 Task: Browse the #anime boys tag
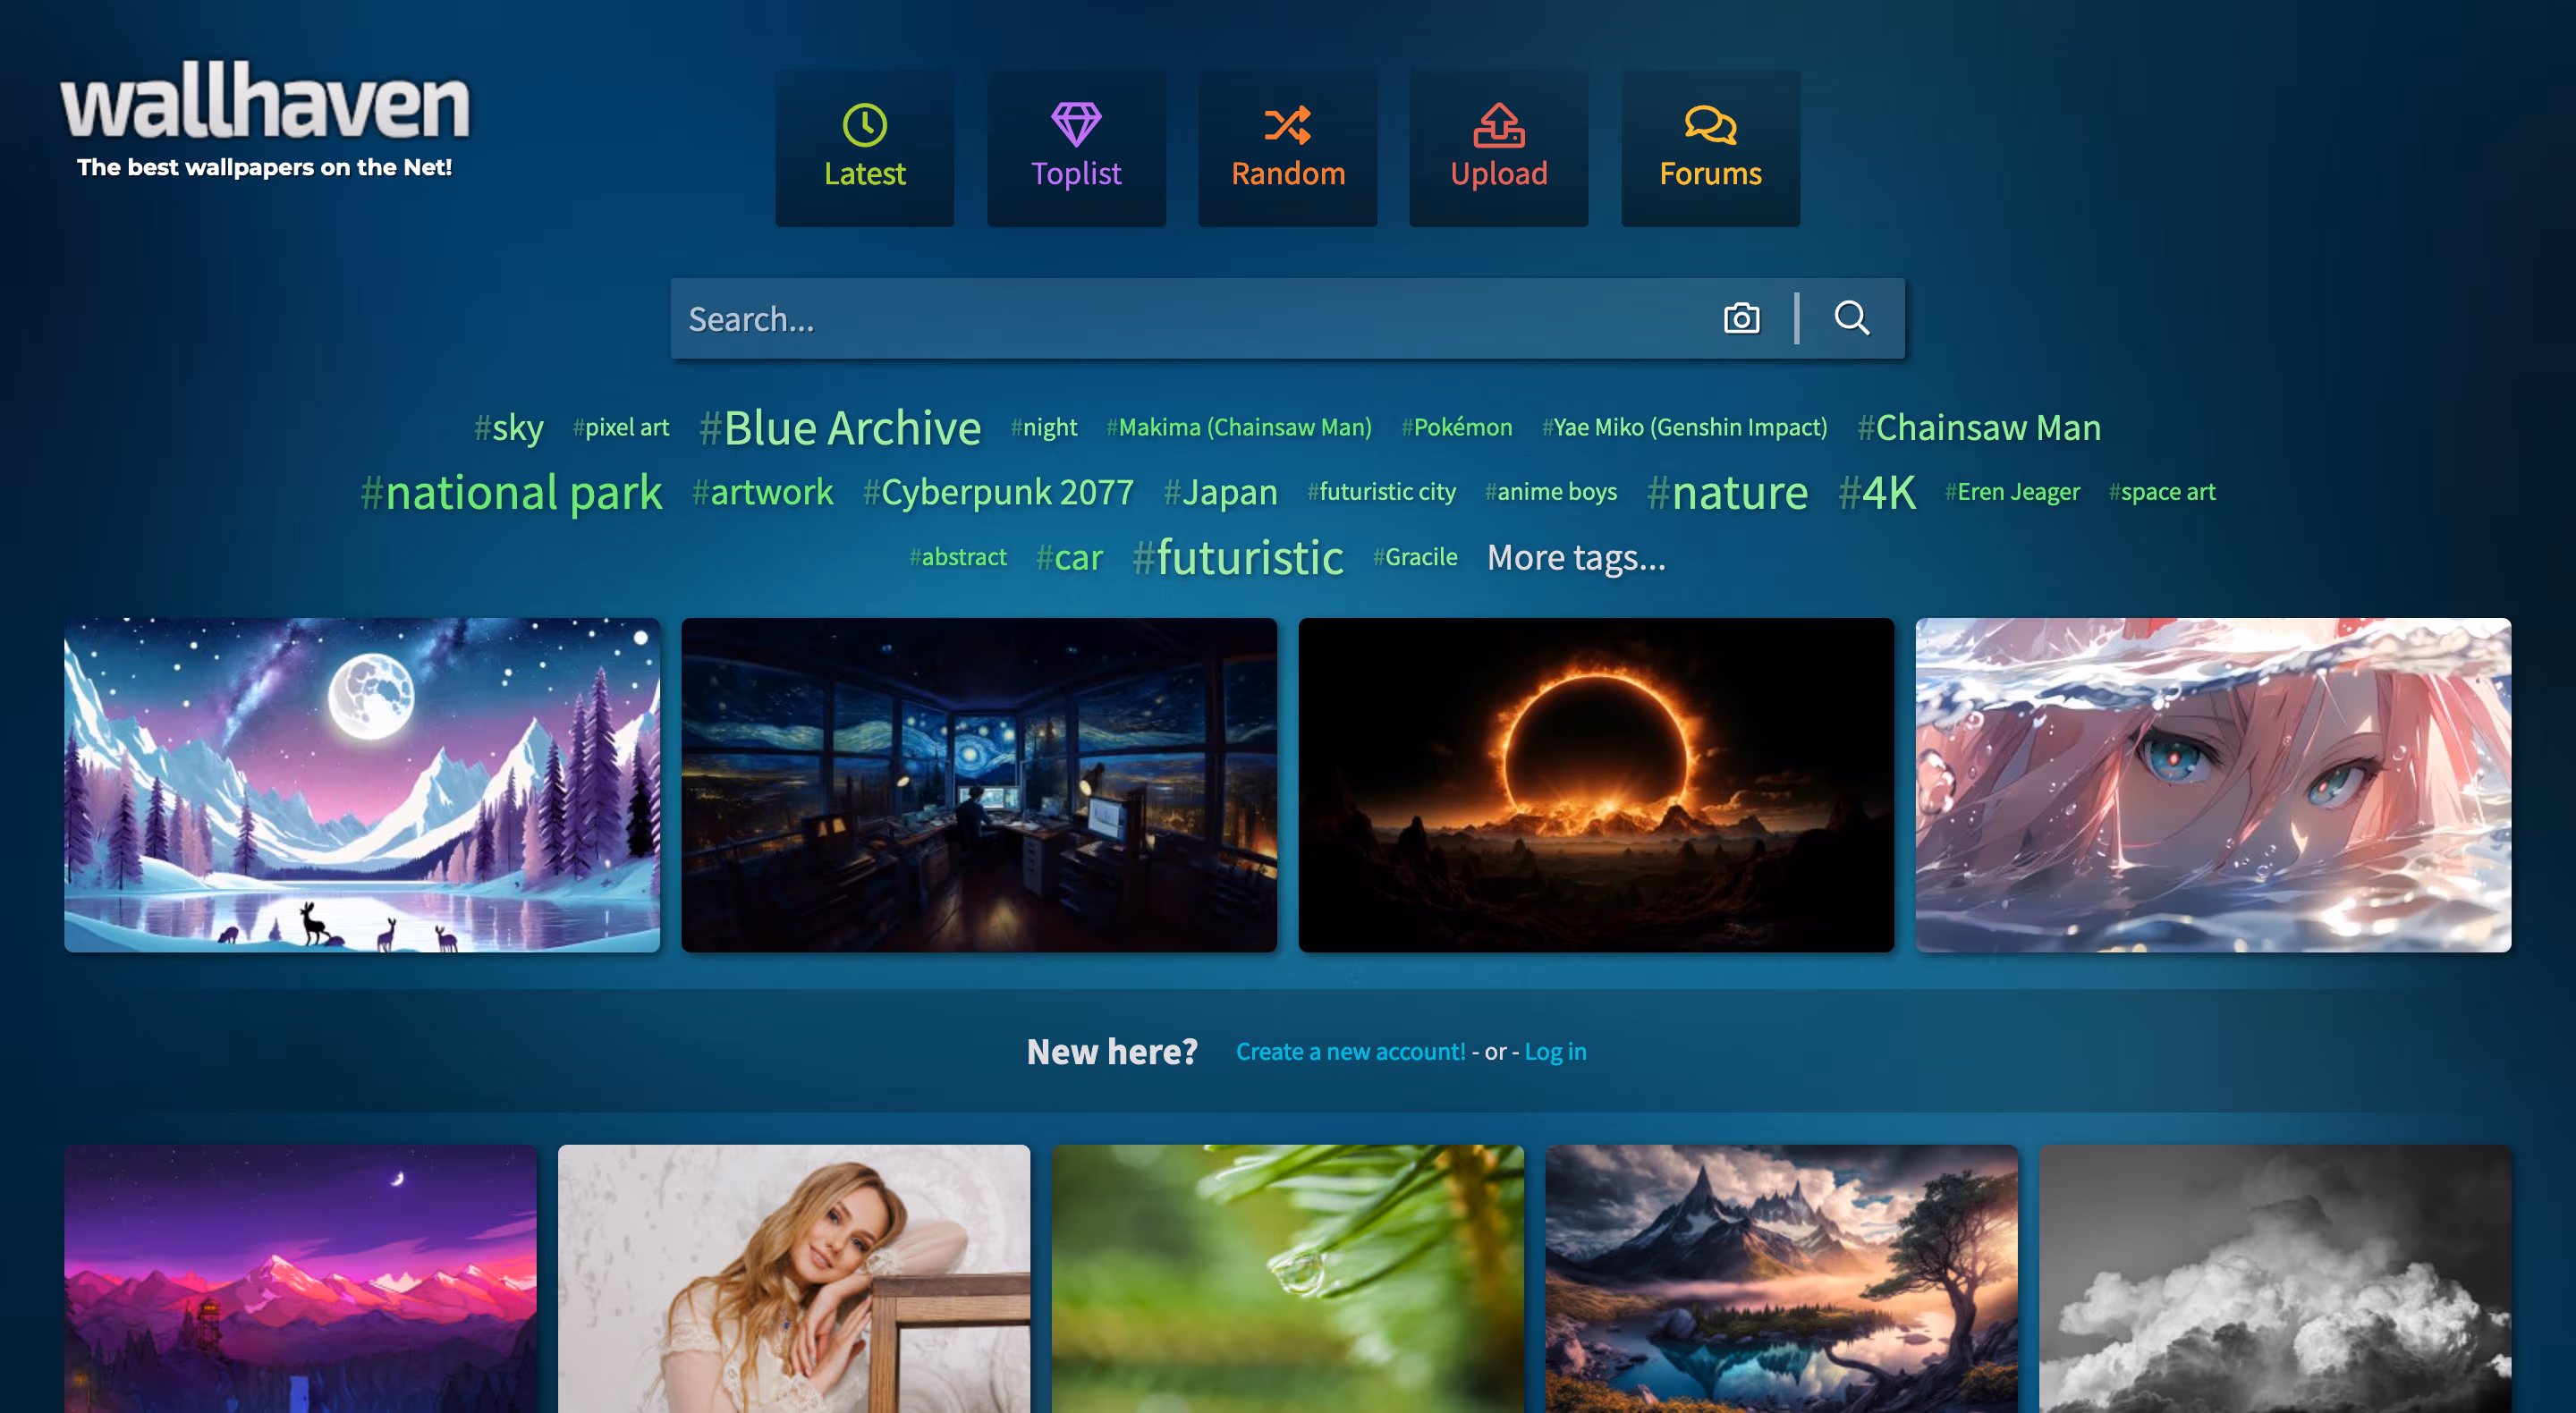click(x=1550, y=492)
